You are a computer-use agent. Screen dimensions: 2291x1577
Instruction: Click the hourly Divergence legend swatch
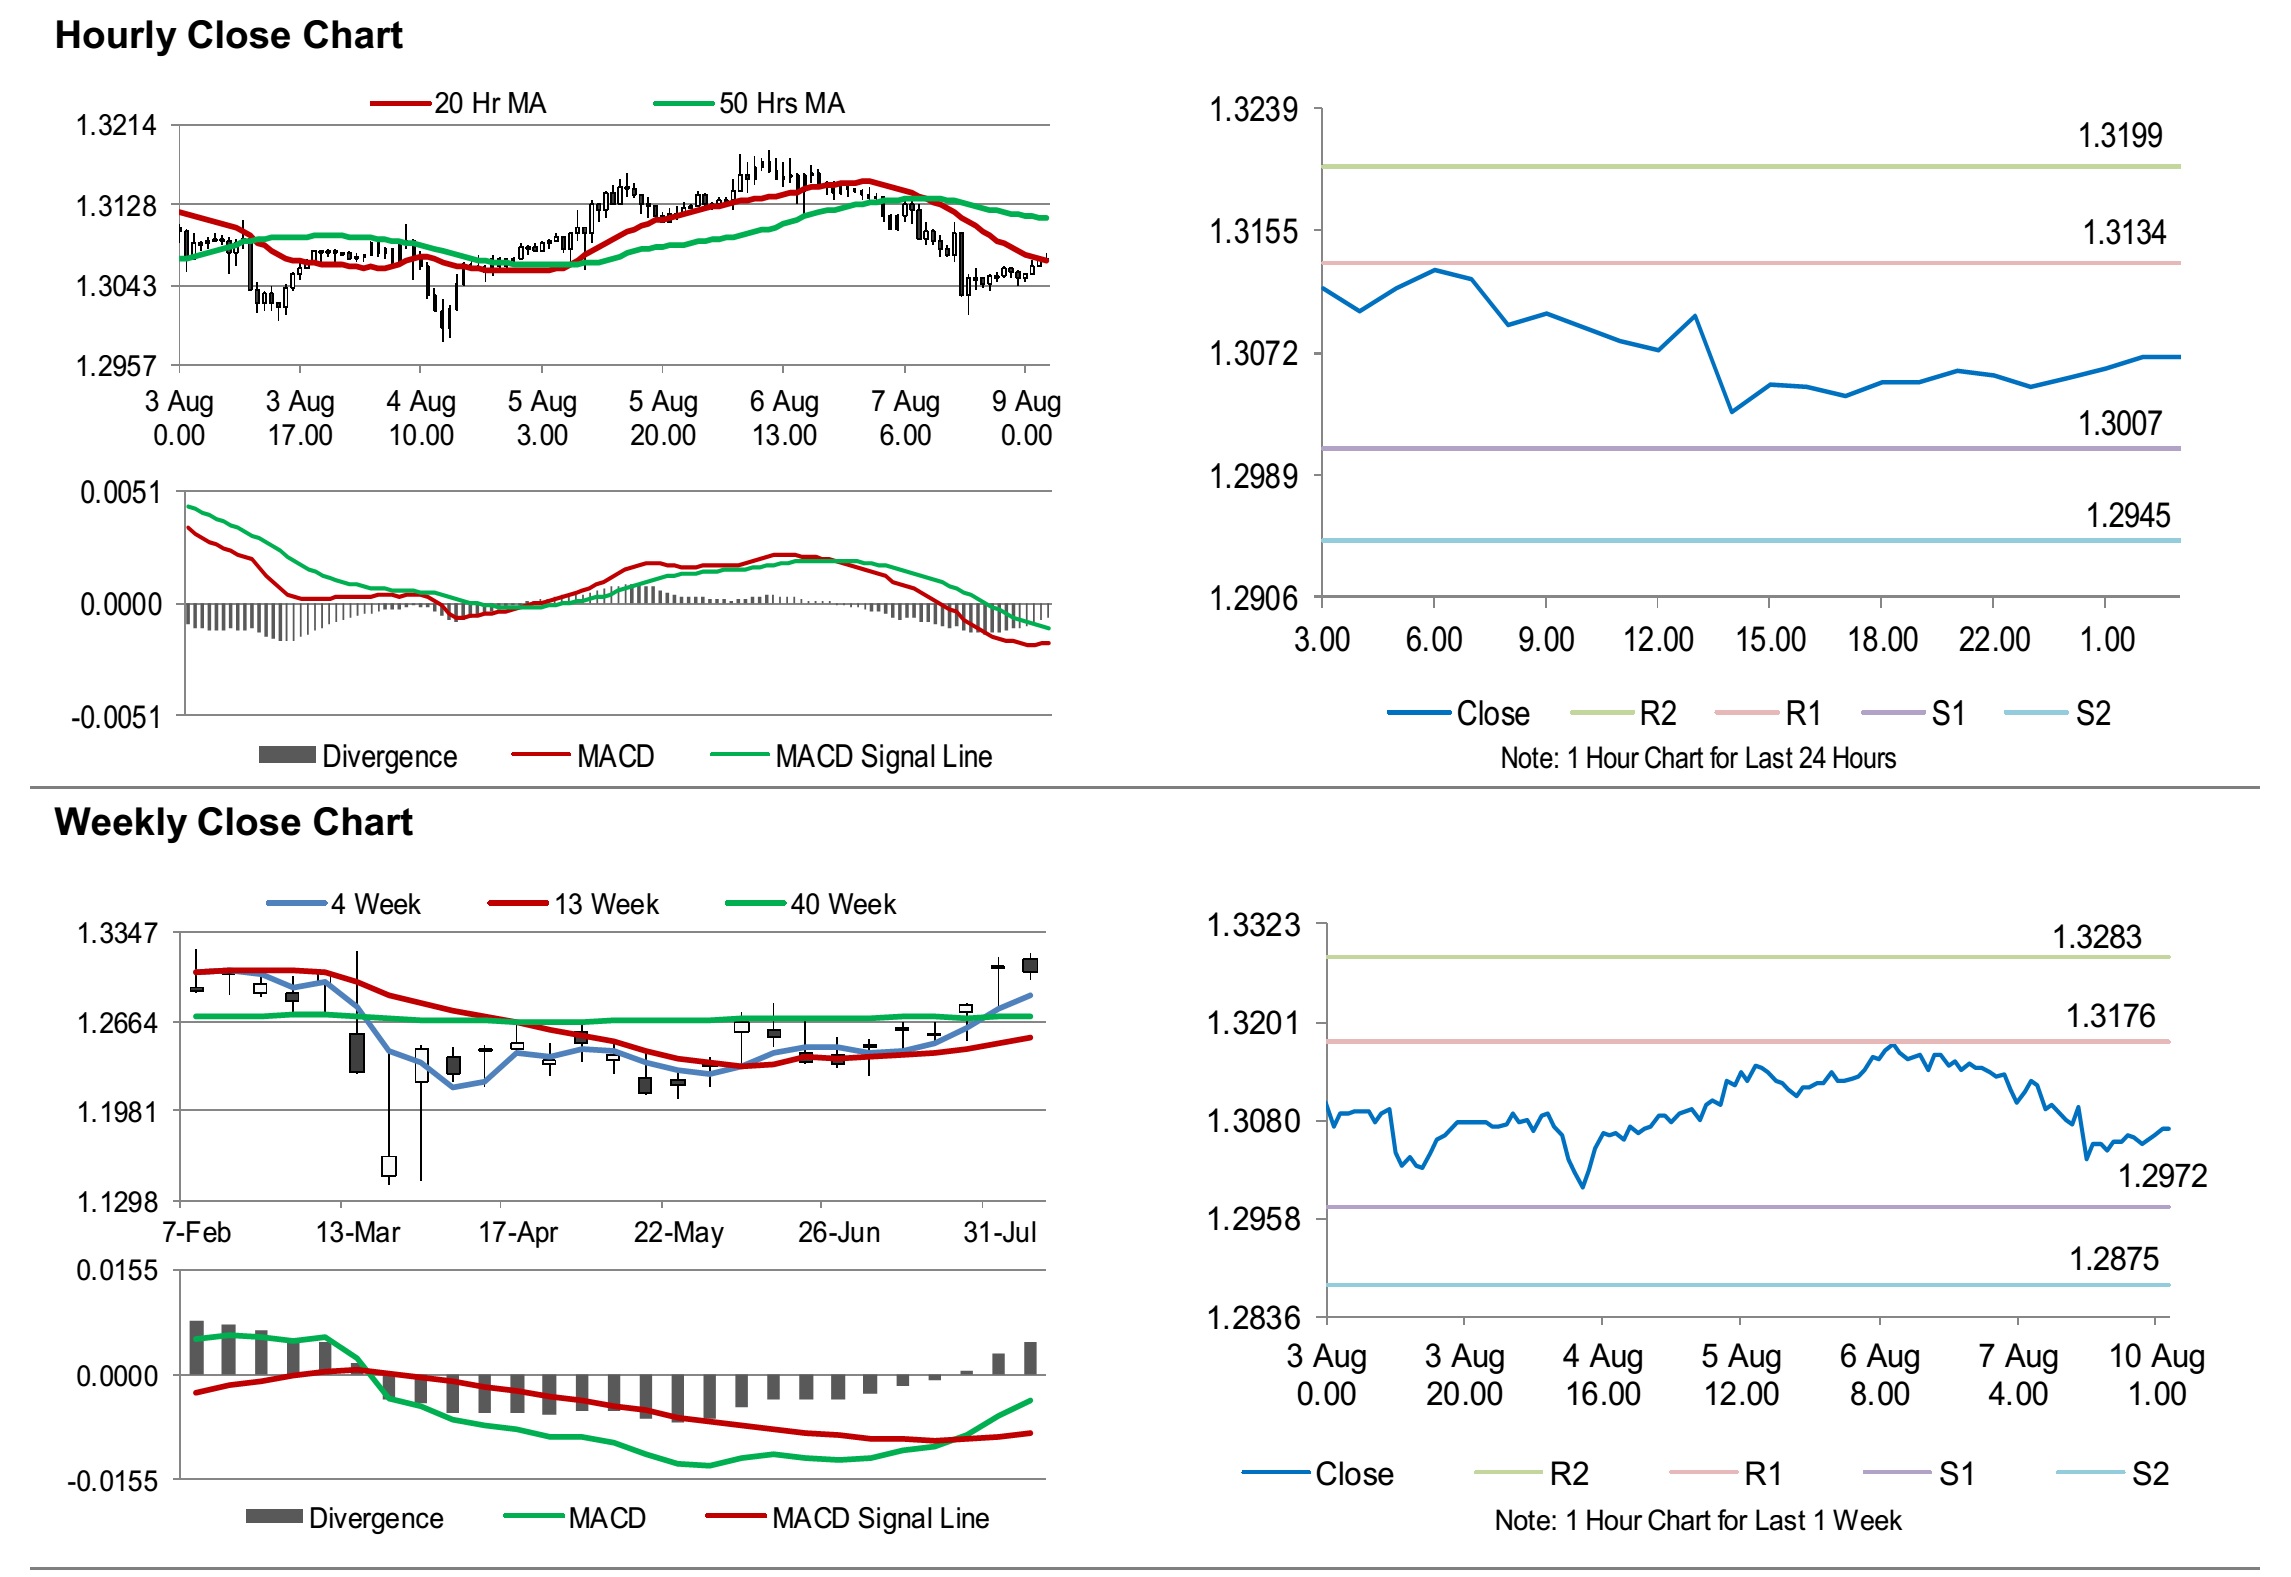(287, 755)
